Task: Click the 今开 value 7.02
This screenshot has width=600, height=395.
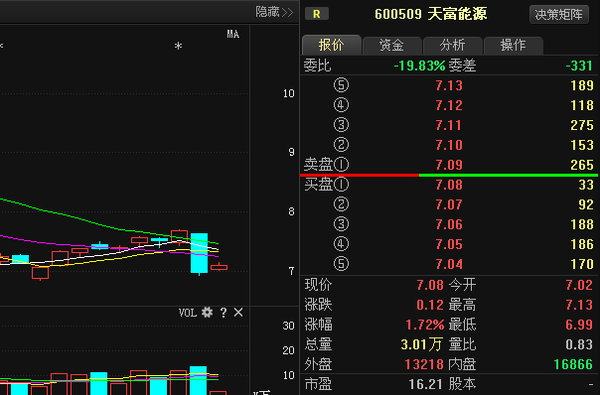Action: tap(579, 285)
